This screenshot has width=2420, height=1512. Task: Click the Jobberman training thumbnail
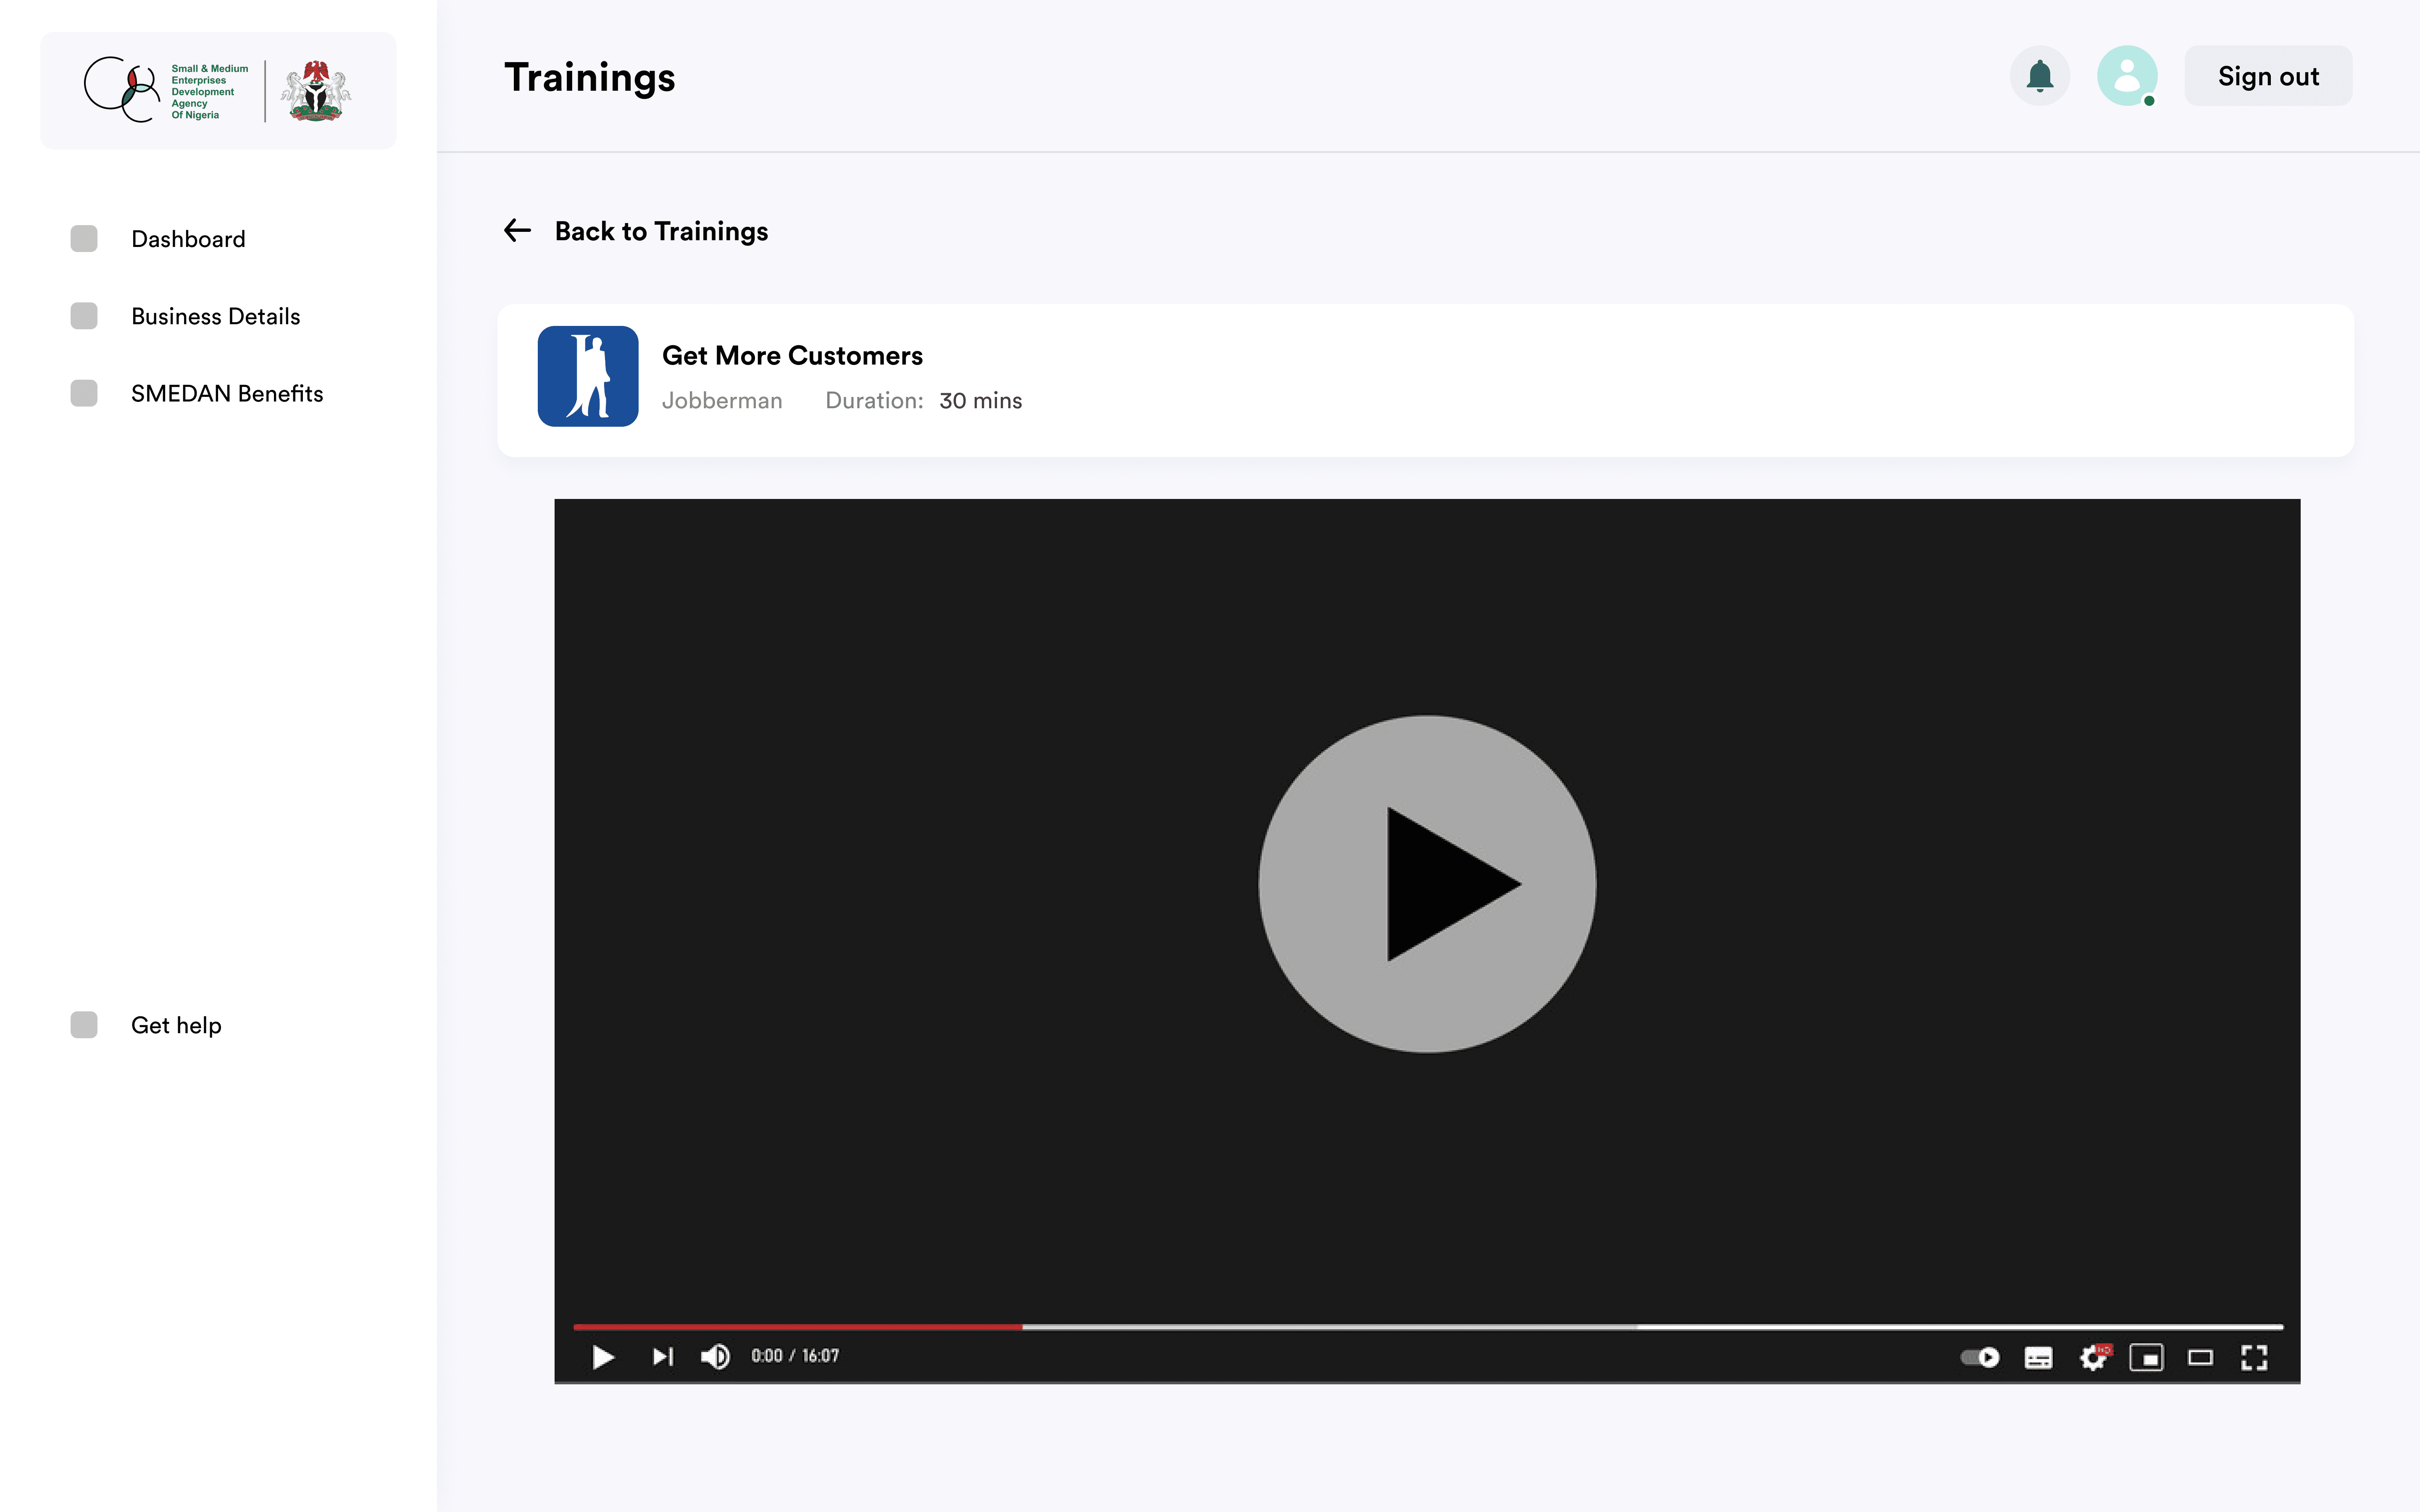point(588,376)
